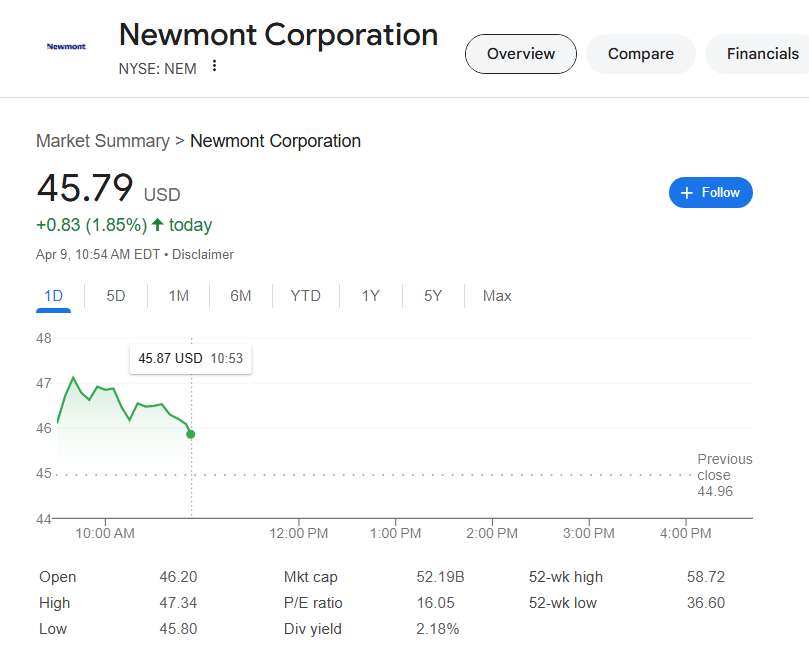Click the Market Summary breadcrumb
The image size is (809, 657).
[102, 141]
